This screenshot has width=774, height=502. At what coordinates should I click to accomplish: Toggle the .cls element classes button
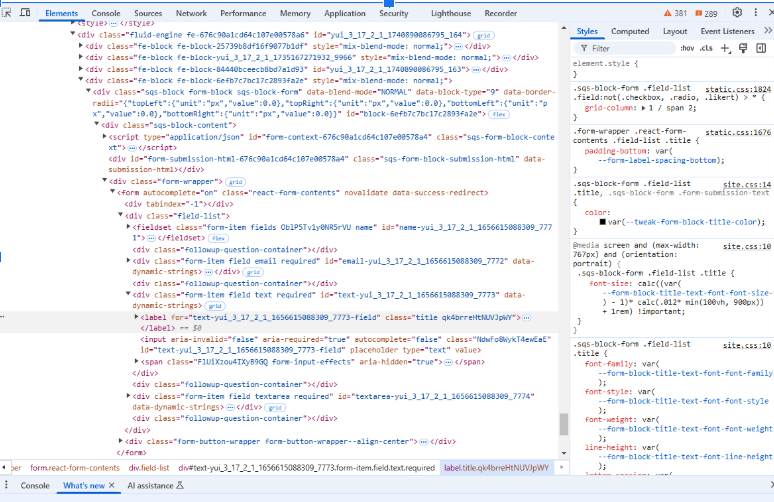pyautogui.click(x=706, y=48)
